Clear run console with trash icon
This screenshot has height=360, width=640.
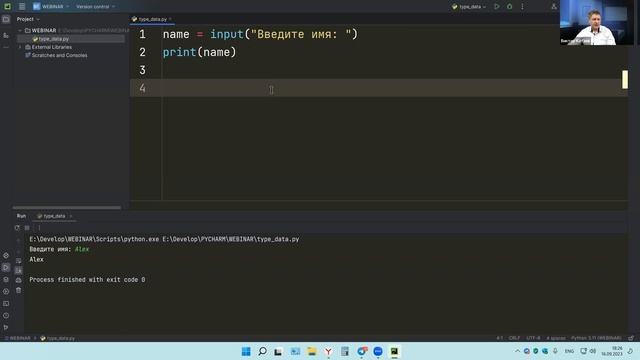click(18, 290)
